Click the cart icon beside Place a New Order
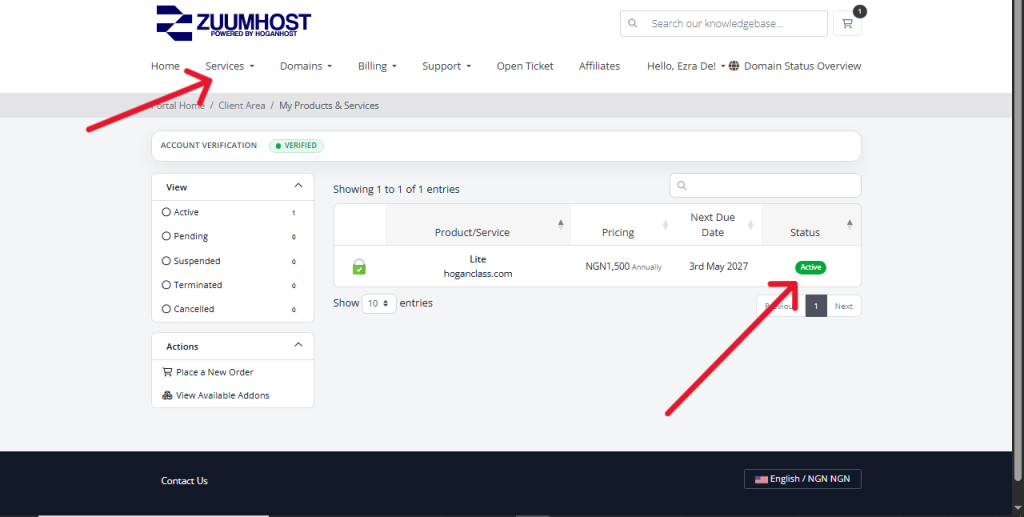 click(x=167, y=372)
